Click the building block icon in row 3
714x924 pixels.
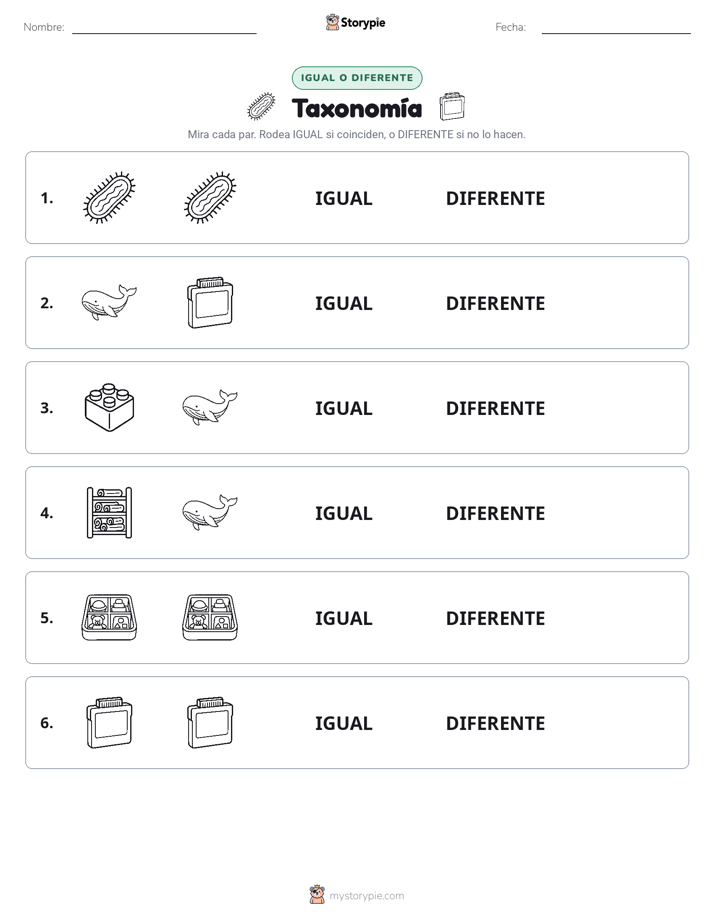[109, 407]
